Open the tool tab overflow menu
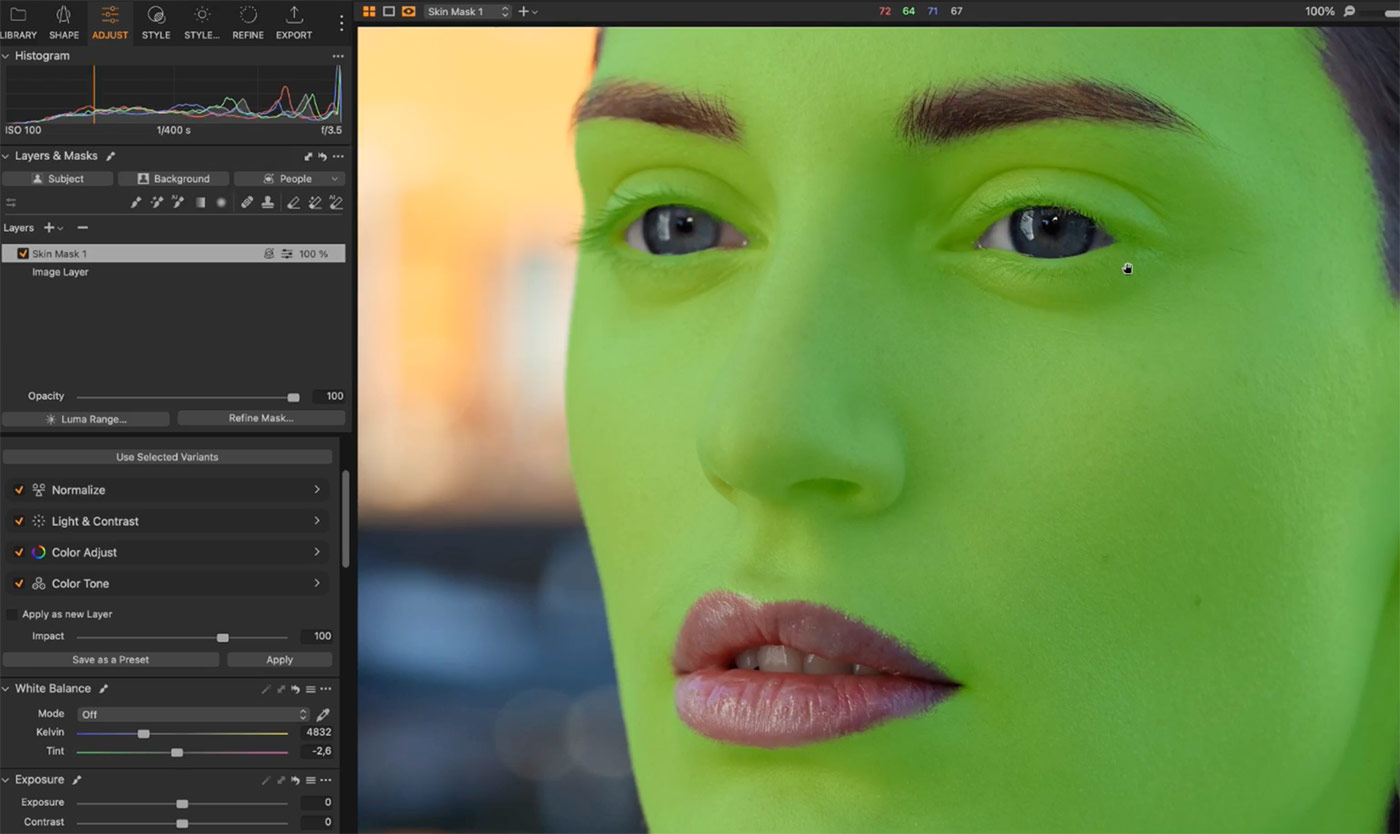The height and width of the screenshot is (834, 1400). coord(341,22)
